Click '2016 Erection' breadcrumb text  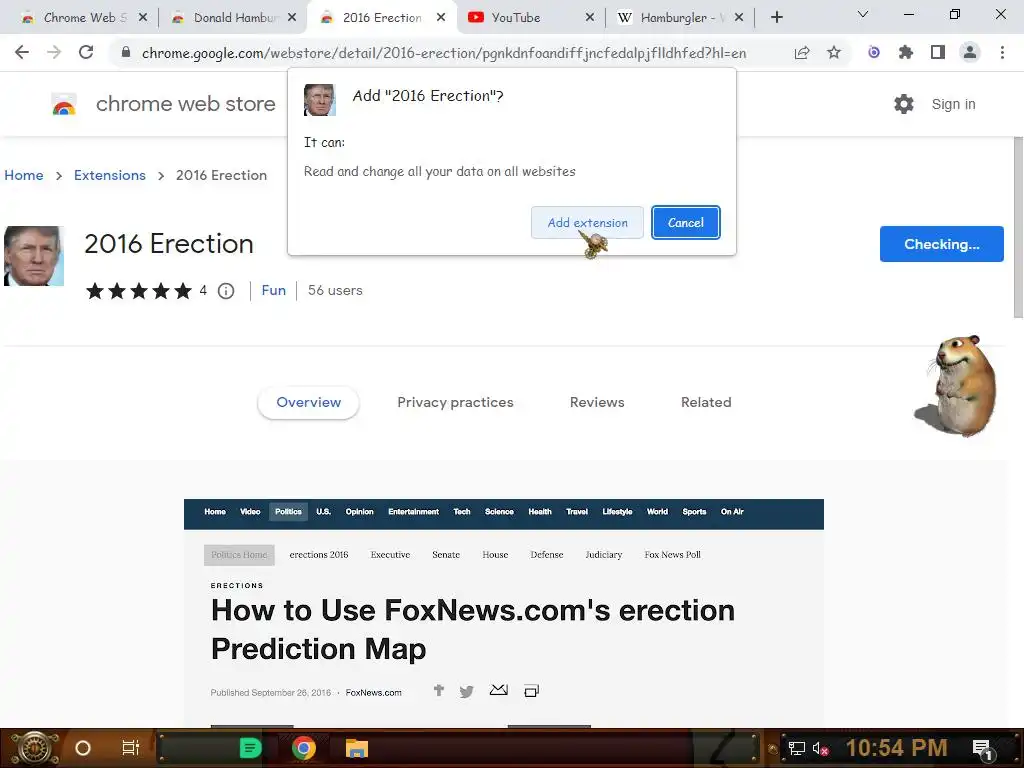[x=221, y=175]
